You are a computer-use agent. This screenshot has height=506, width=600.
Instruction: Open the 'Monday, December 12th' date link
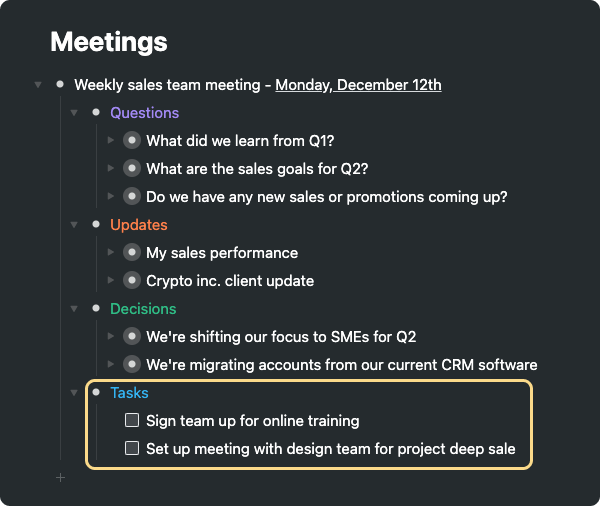click(358, 85)
